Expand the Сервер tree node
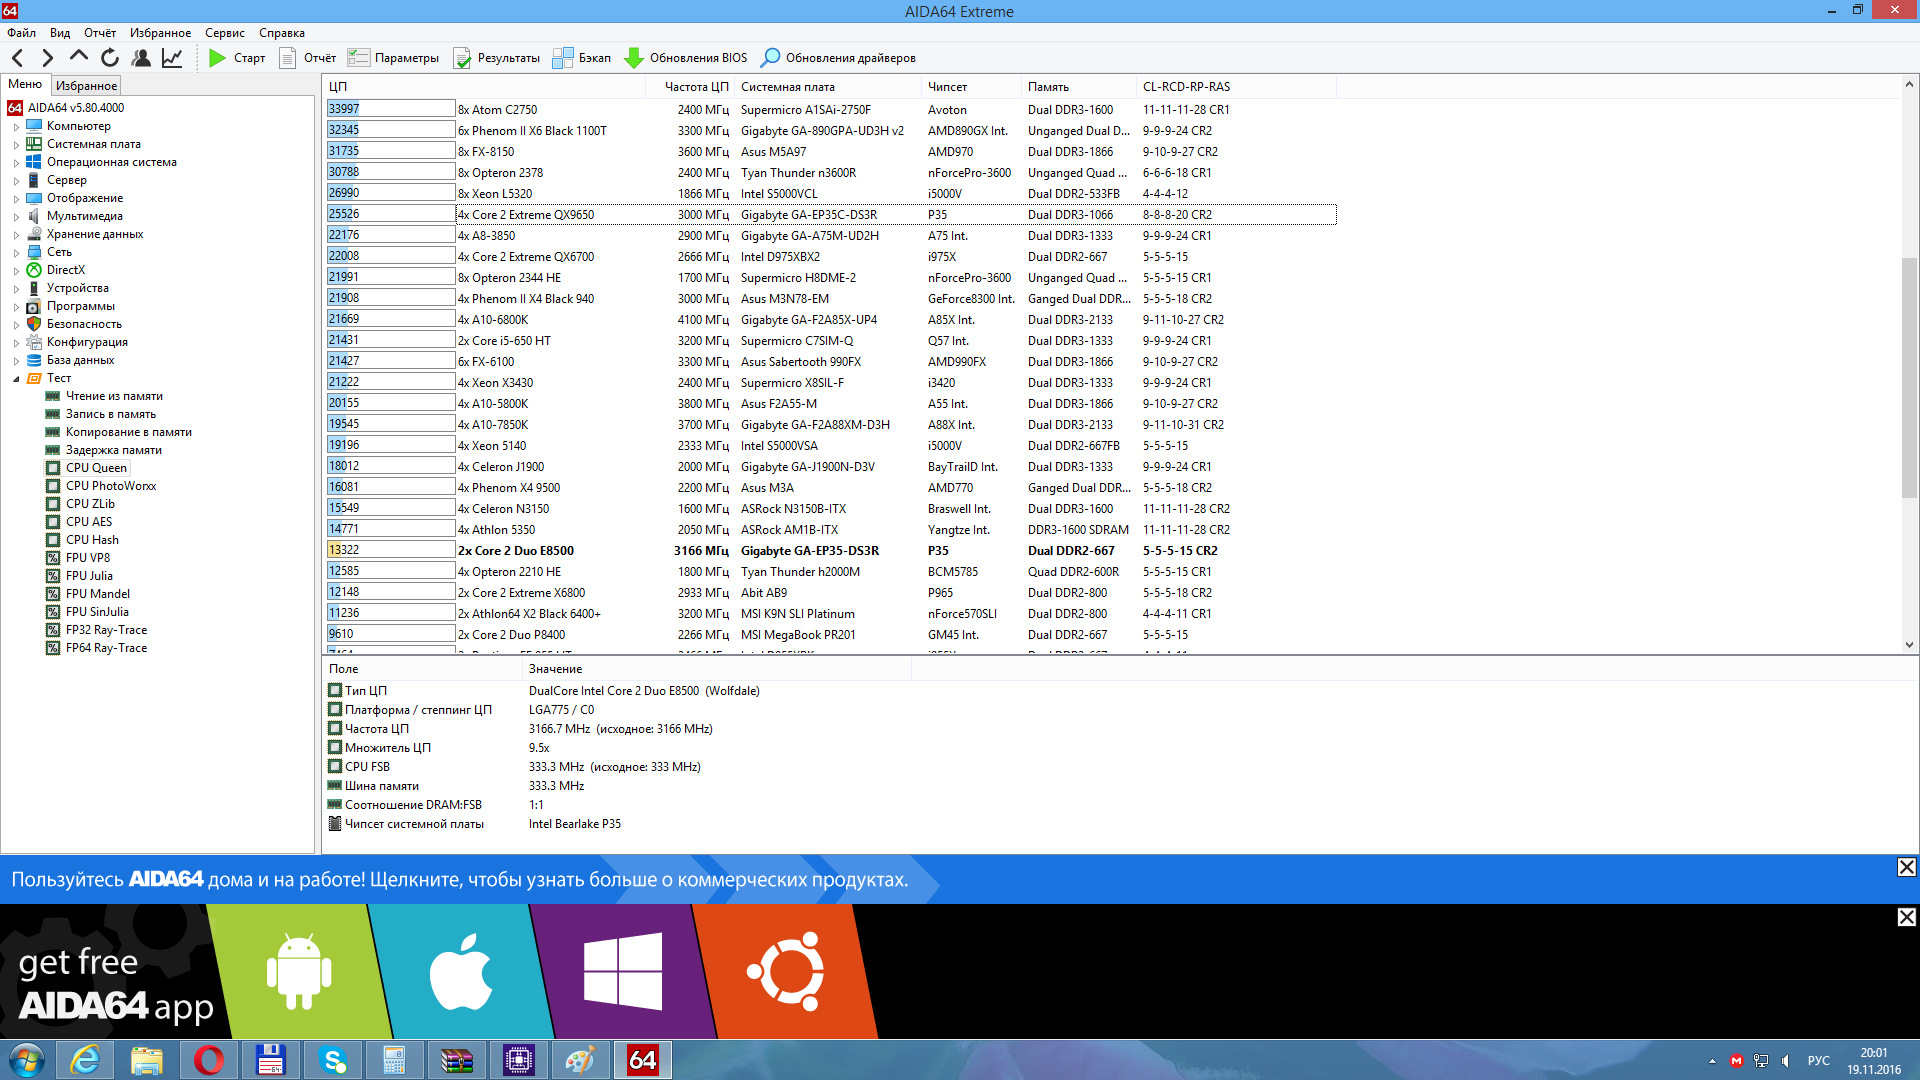1920x1080 pixels. (x=16, y=181)
